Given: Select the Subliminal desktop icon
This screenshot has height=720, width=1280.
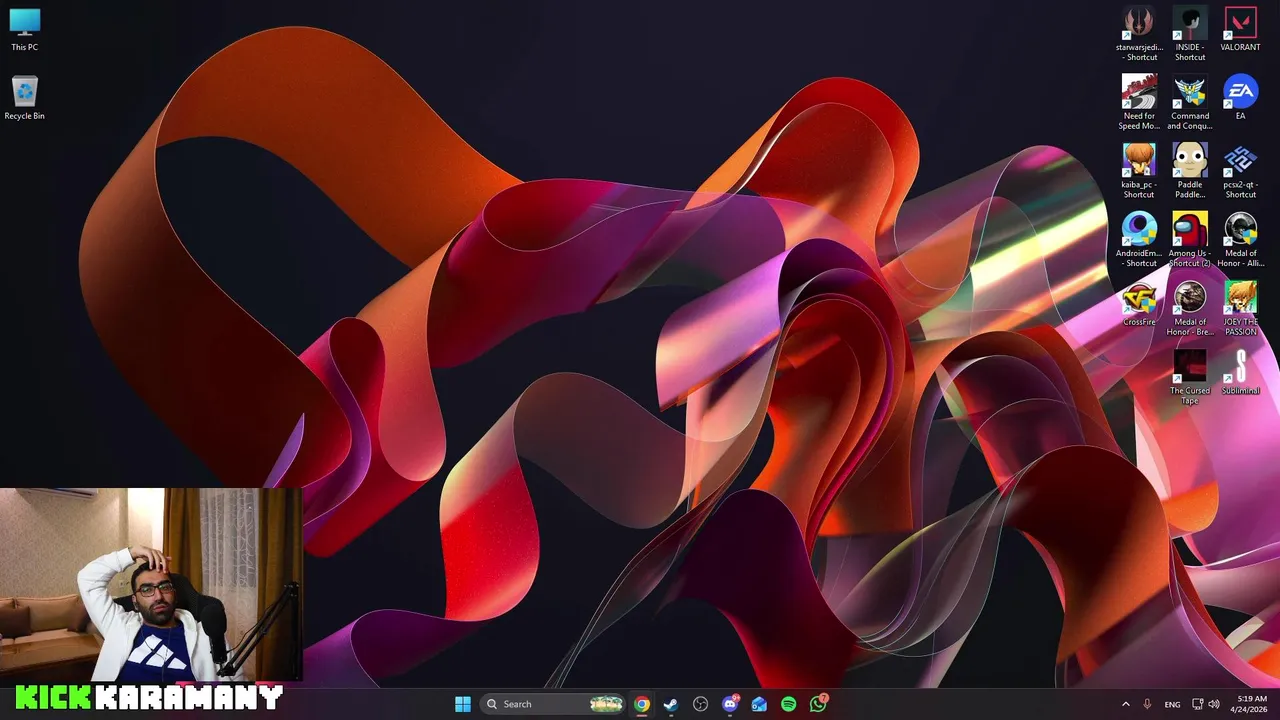Looking at the screenshot, I should (x=1241, y=373).
